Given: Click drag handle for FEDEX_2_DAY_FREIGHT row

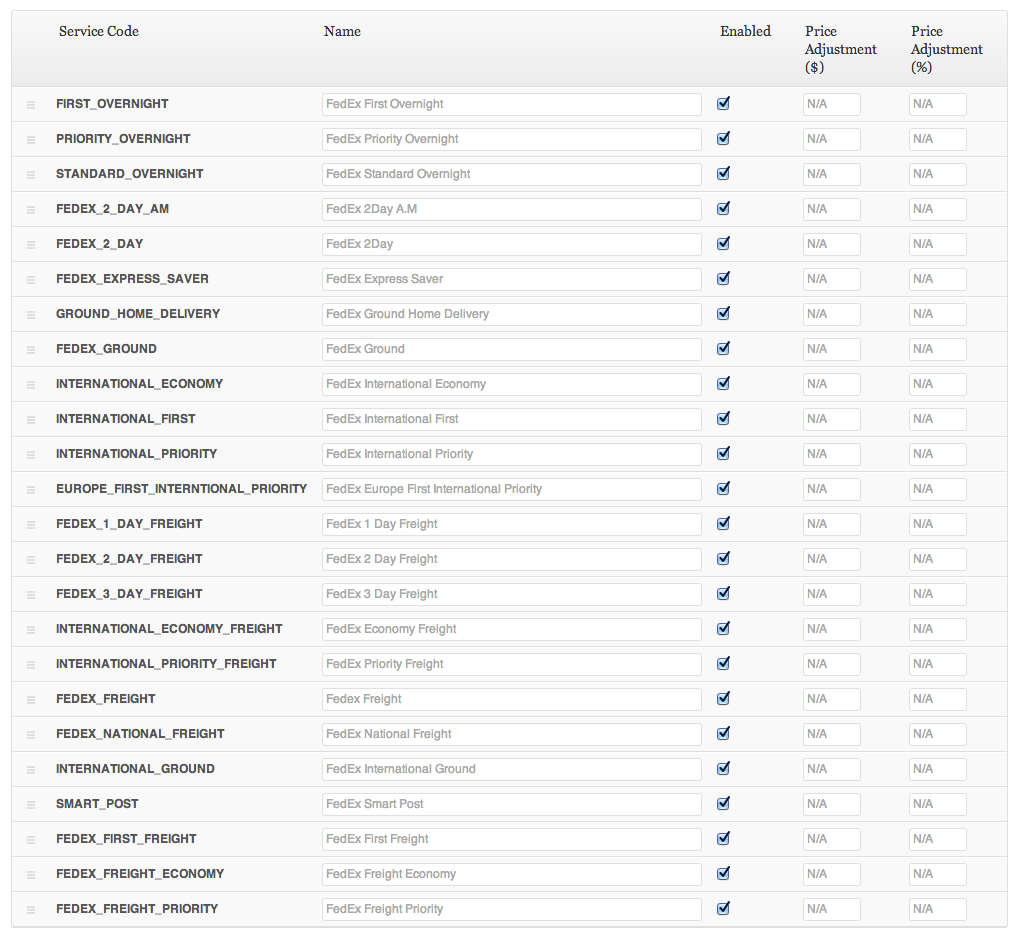Looking at the screenshot, I should (x=31, y=560).
